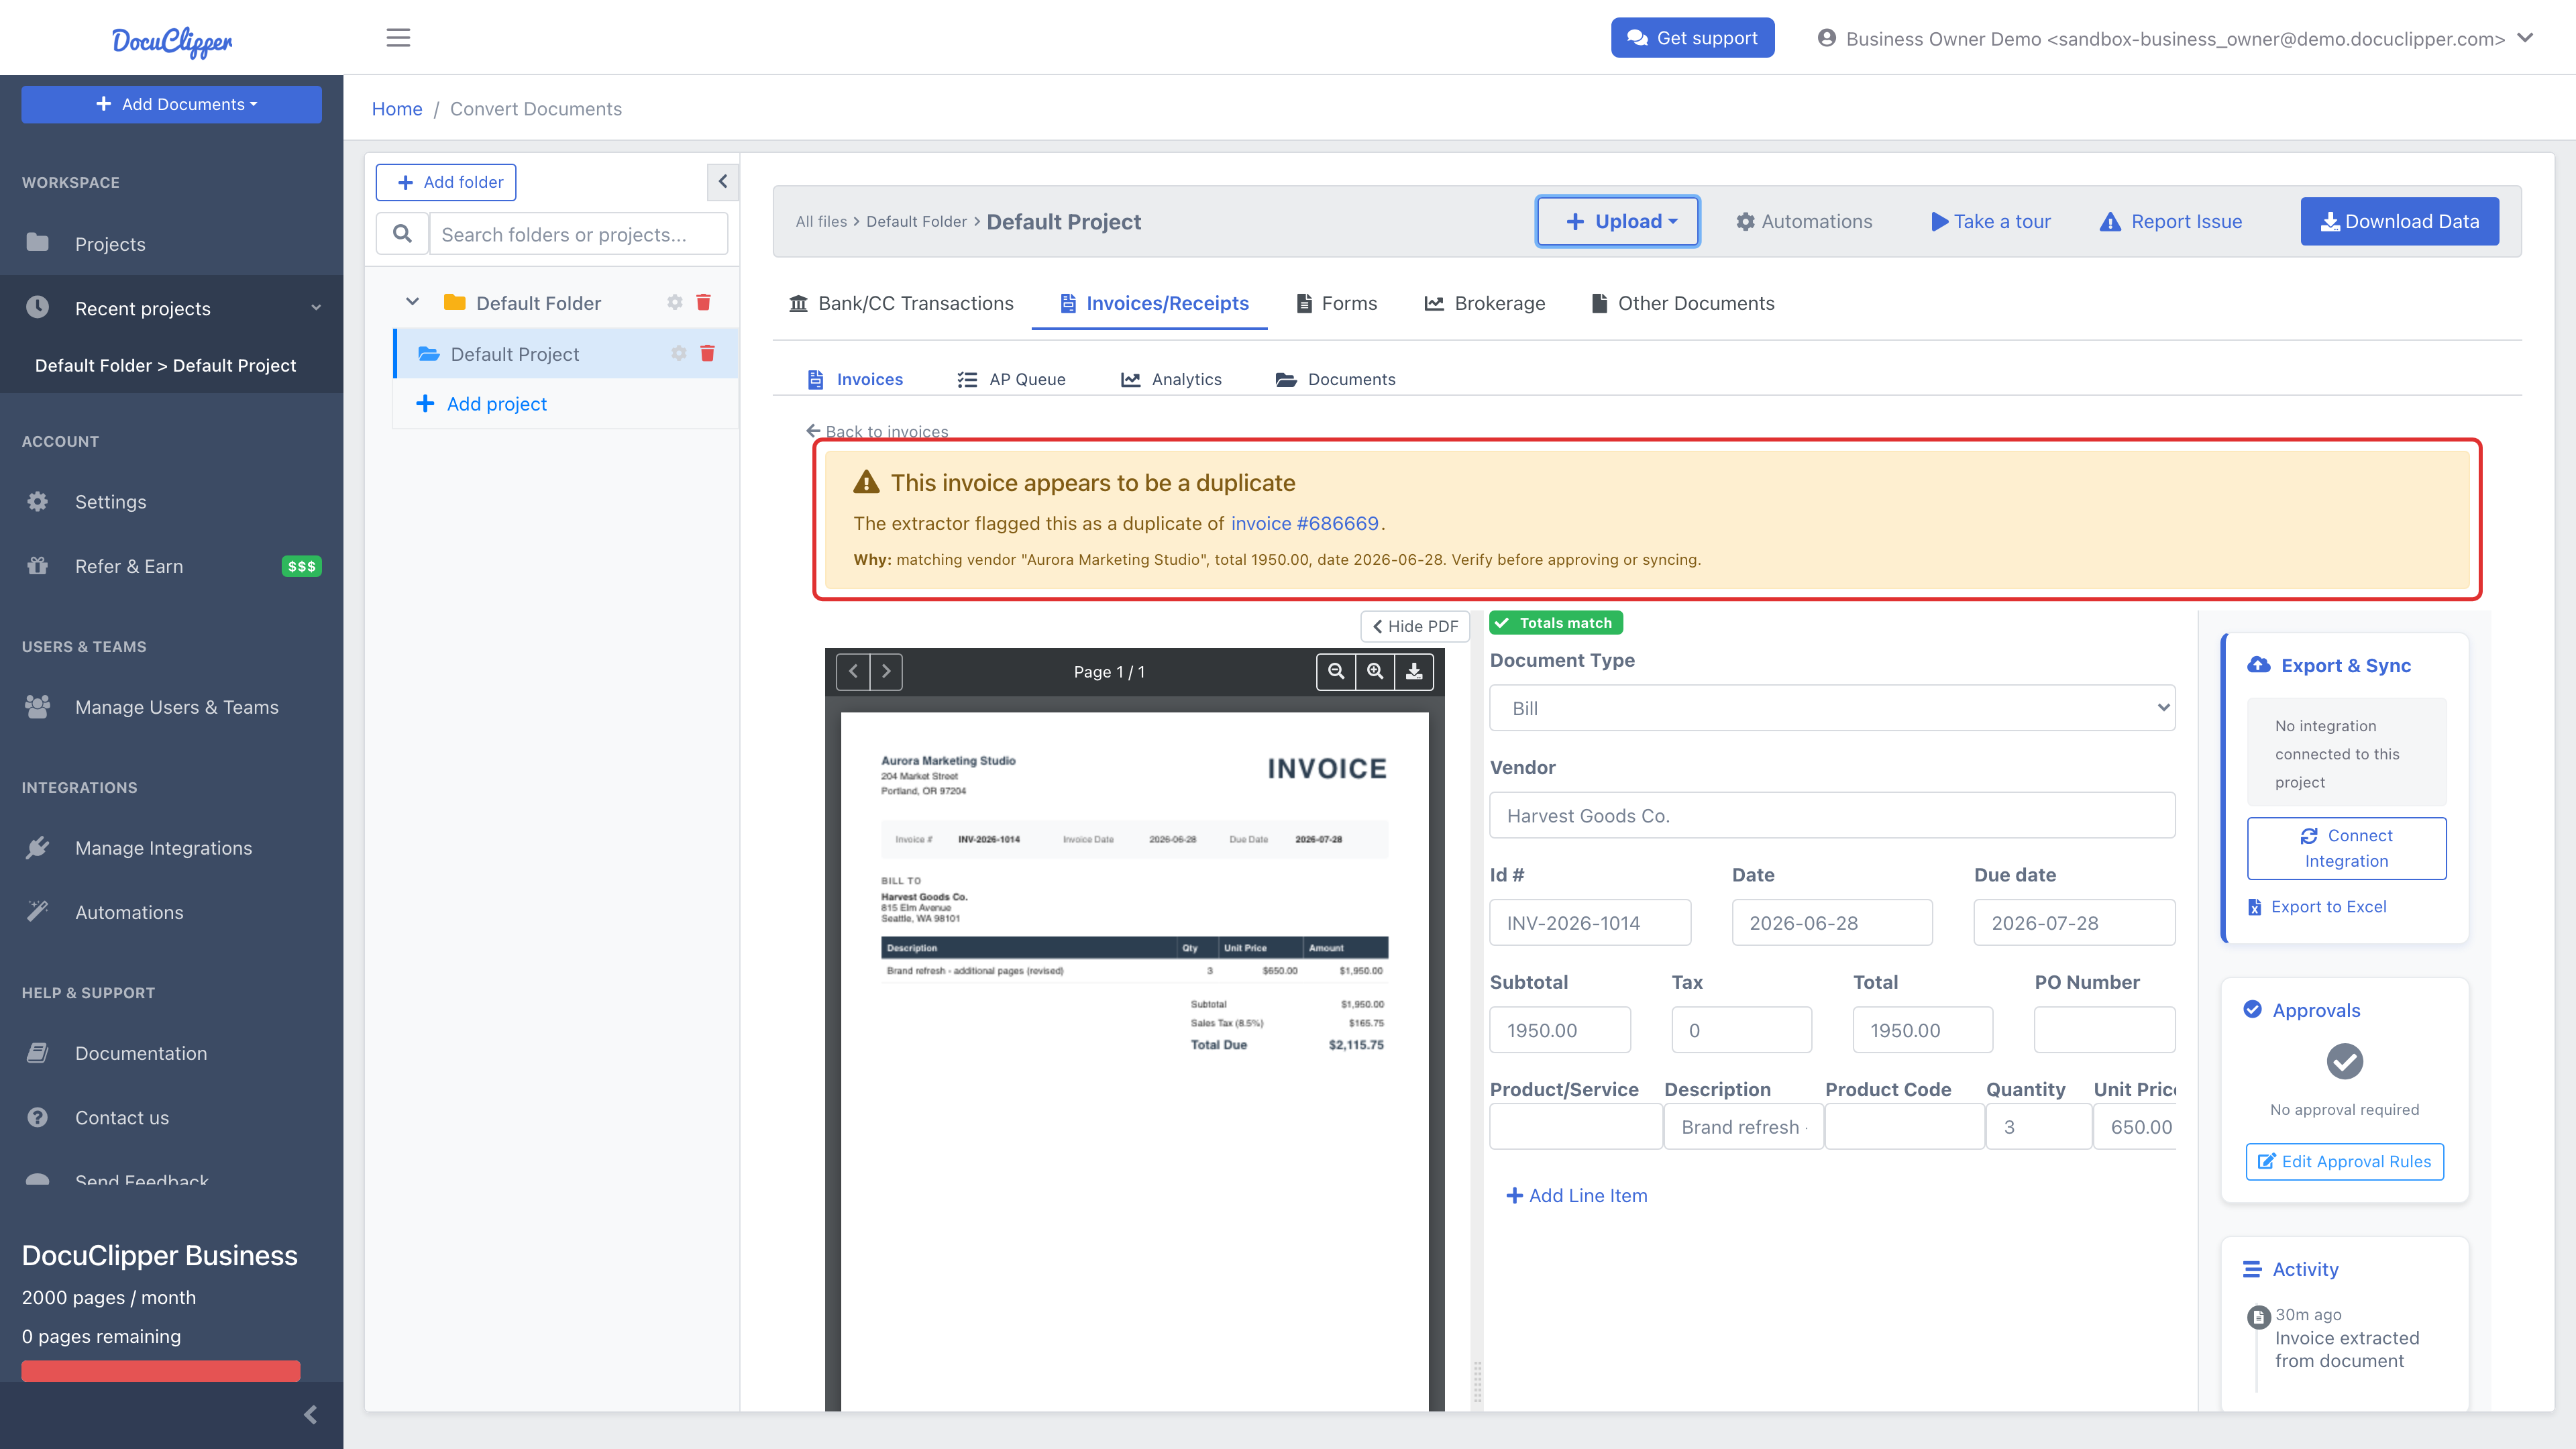Click Add Line Item link

(1576, 1195)
